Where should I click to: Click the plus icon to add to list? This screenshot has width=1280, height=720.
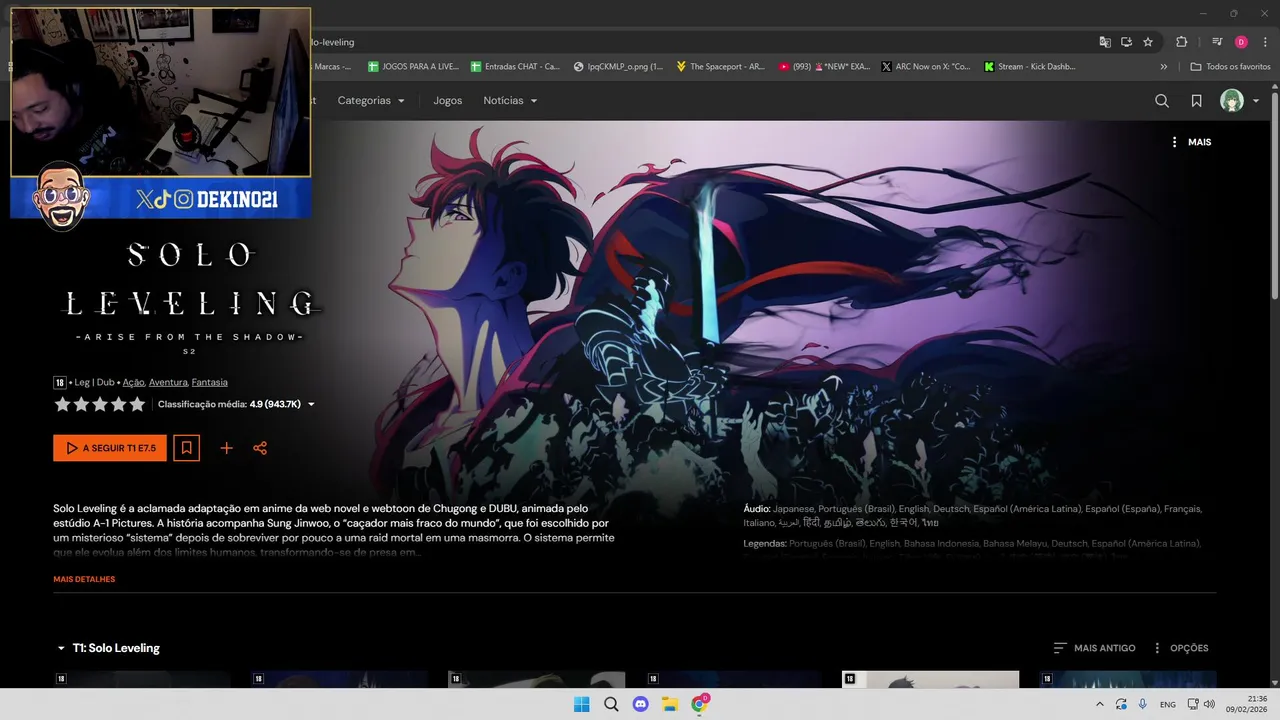click(x=226, y=448)
